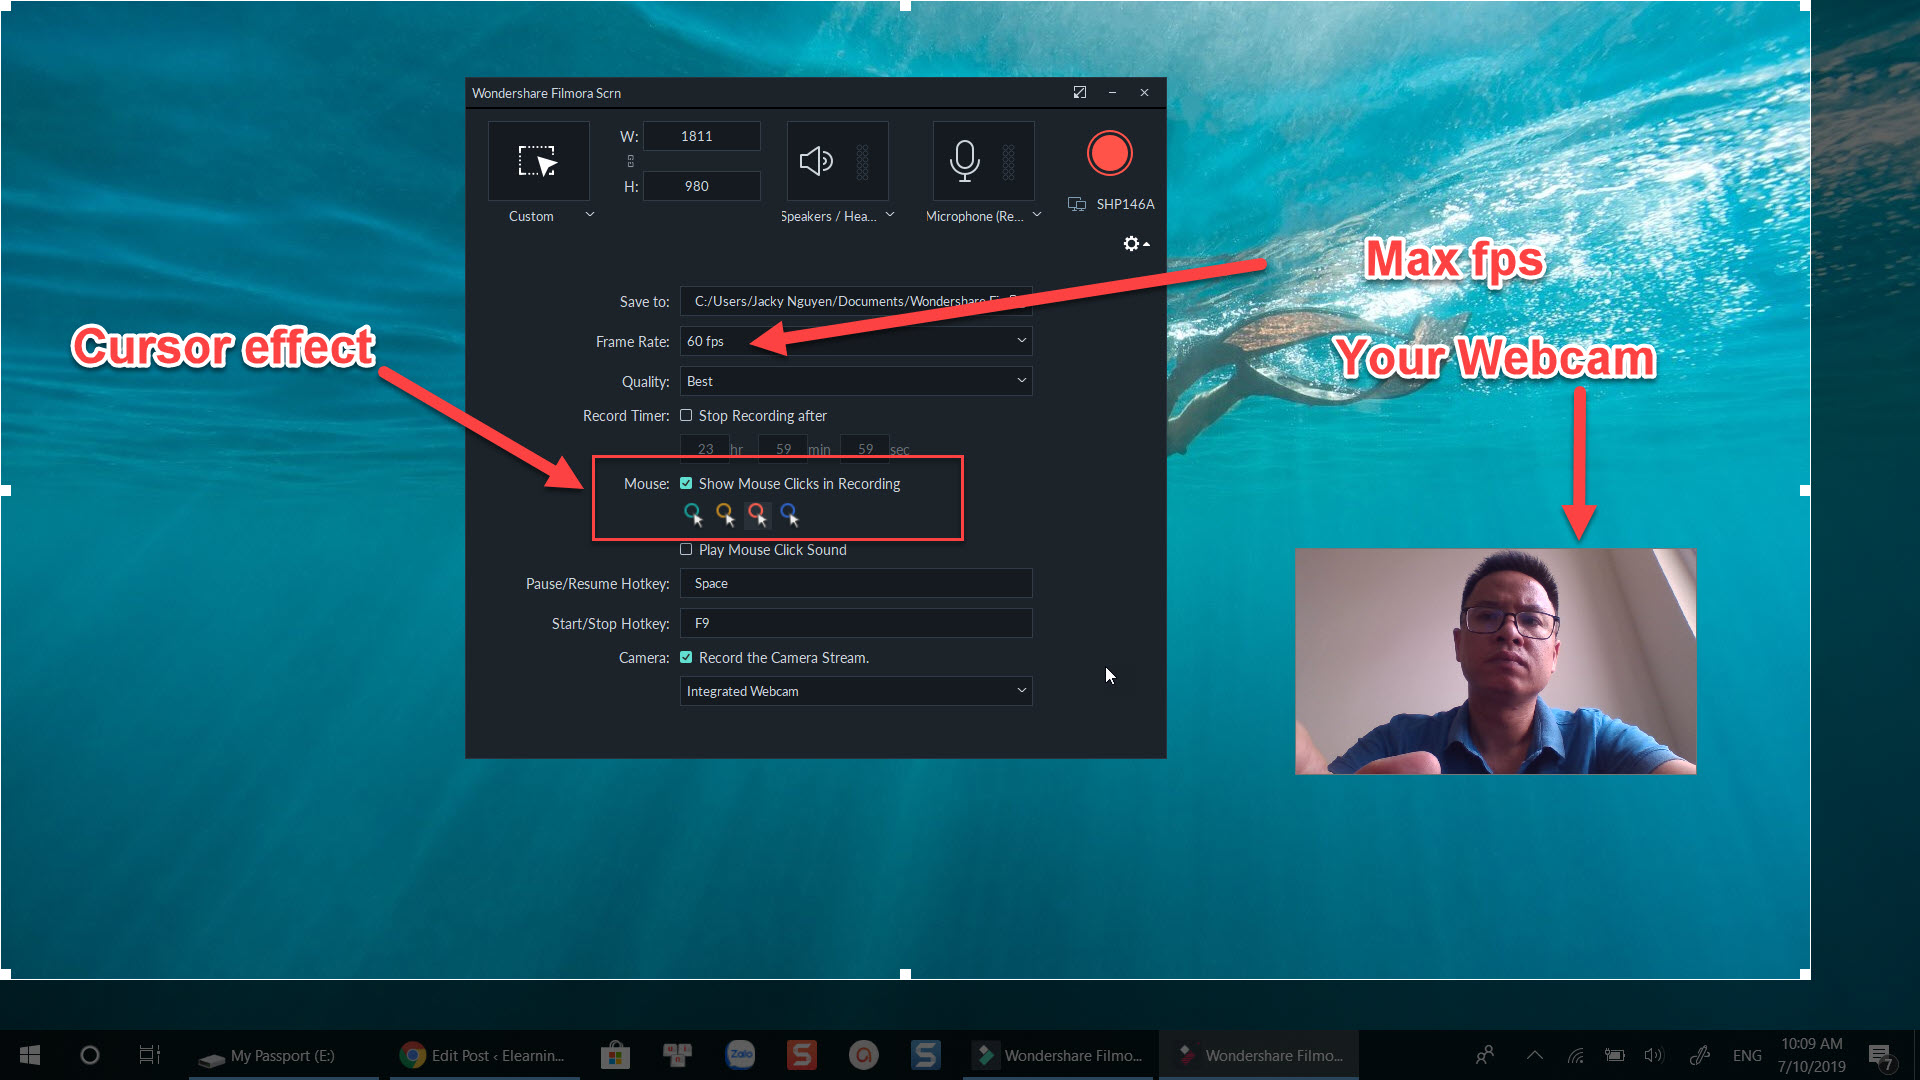The image size is (1920, 1080).
Task: Select the blue cursor click effect
Action: [790, 513]
